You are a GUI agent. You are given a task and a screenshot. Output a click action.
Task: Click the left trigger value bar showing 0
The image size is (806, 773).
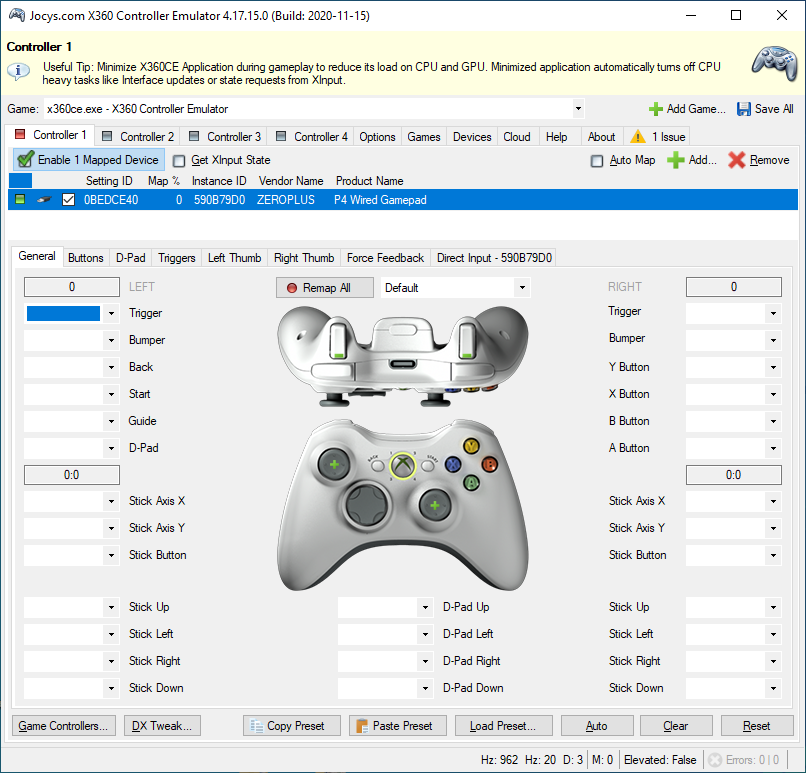click(x=72, y=287)
